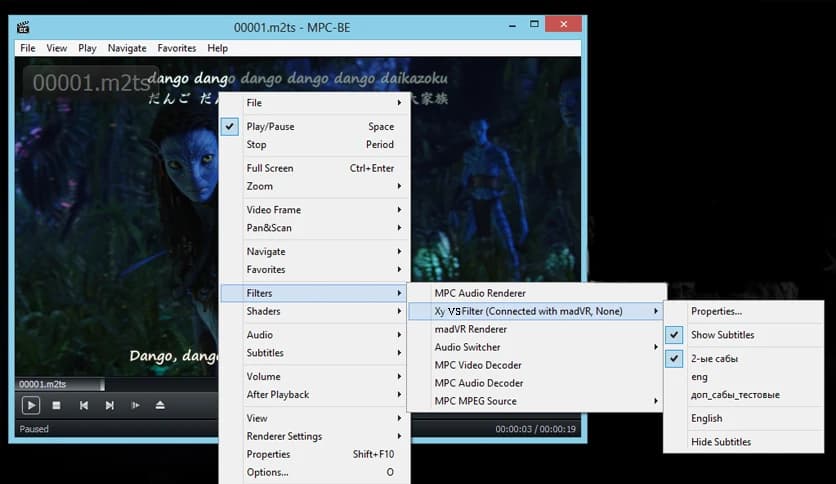836x484 pixels.
Task: Click Hide Subtitles in the submenu
Action: point(744,442)
